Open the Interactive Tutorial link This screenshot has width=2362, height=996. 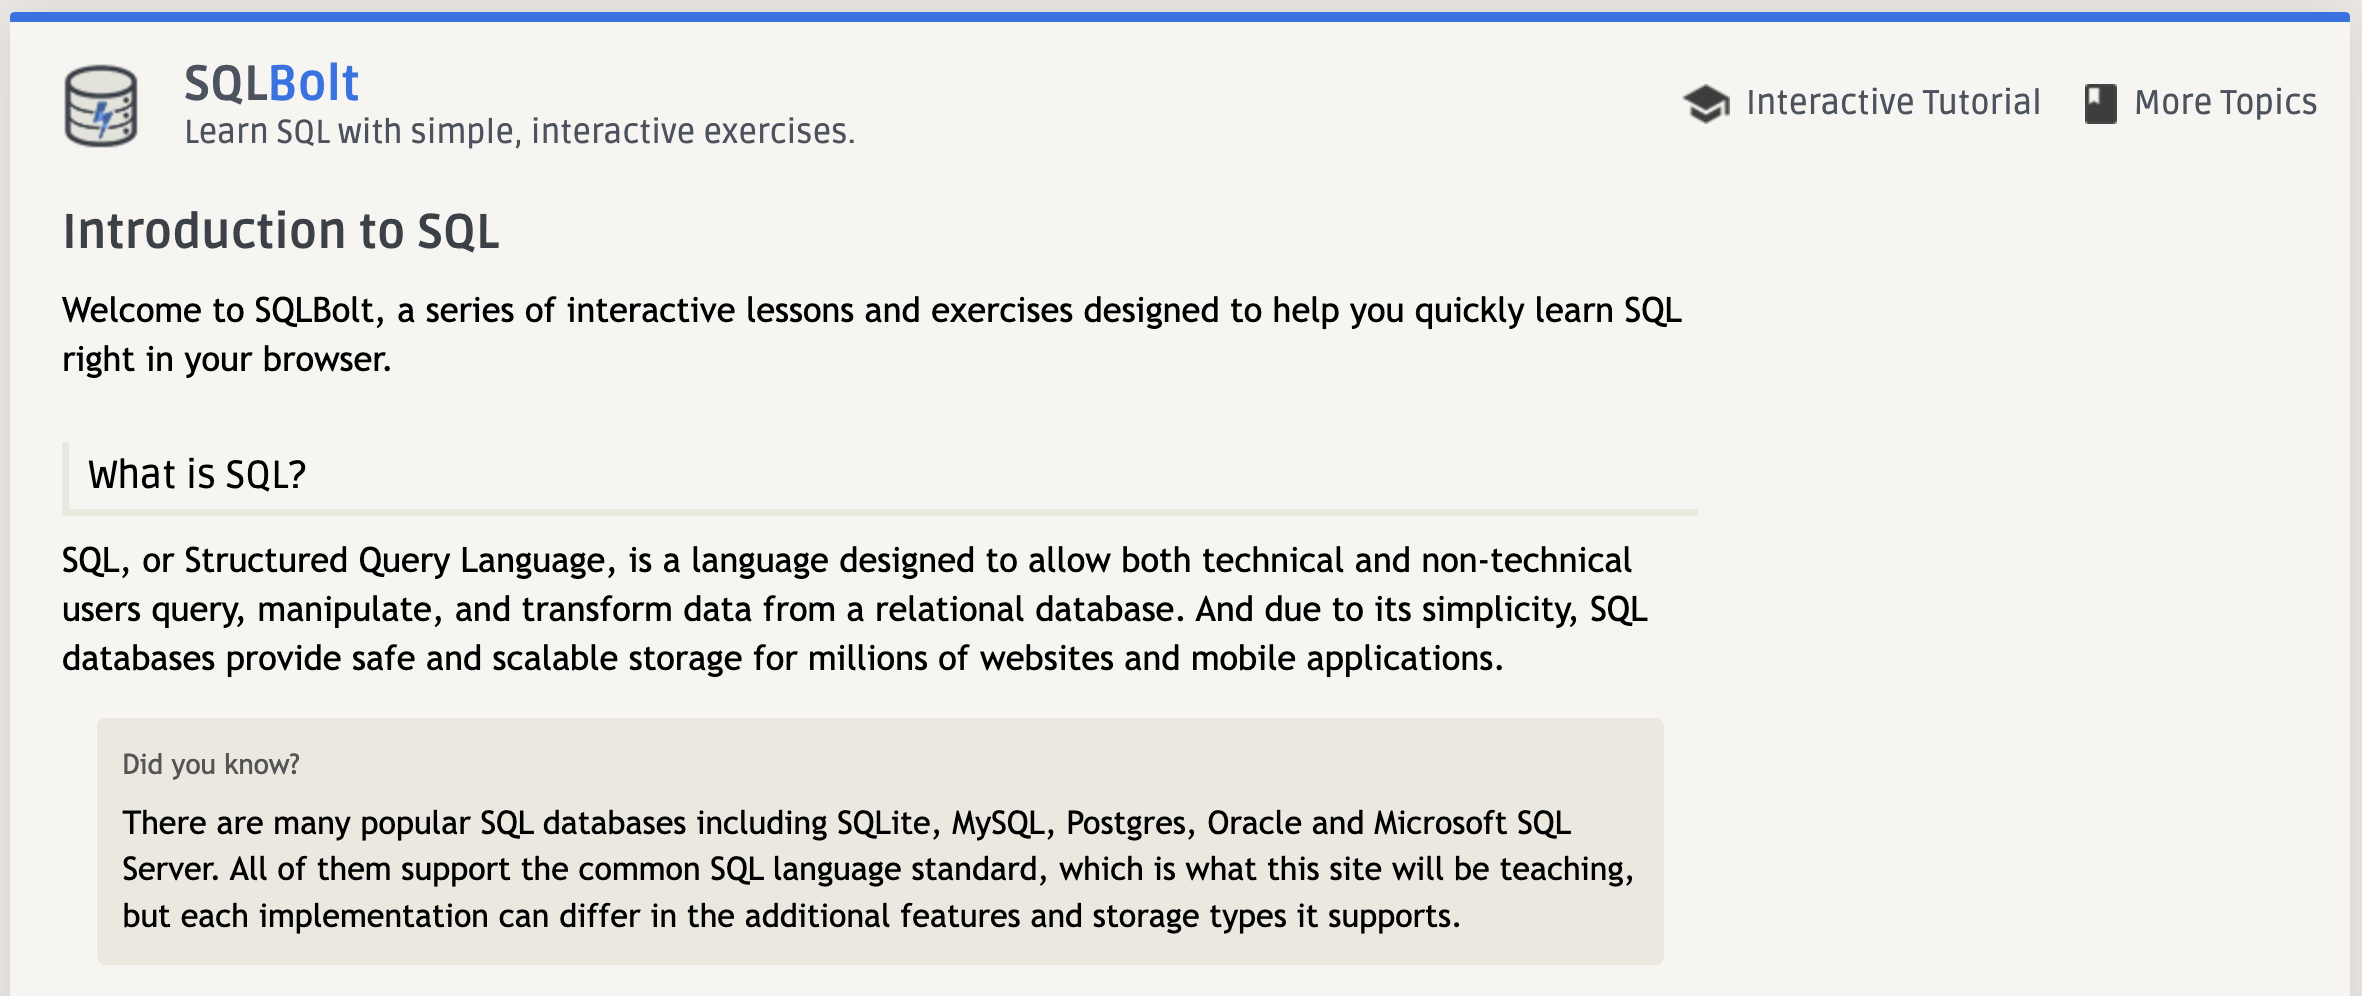pyautogui.click(x=1893, y=101)
